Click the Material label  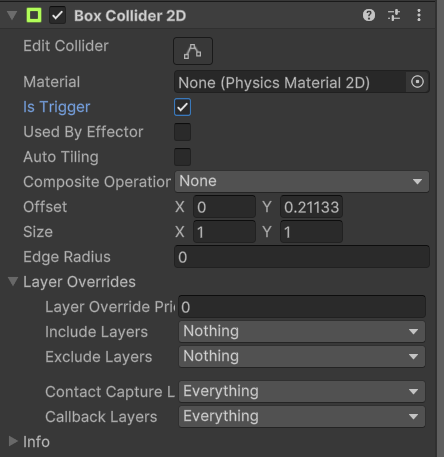(52, 82)
